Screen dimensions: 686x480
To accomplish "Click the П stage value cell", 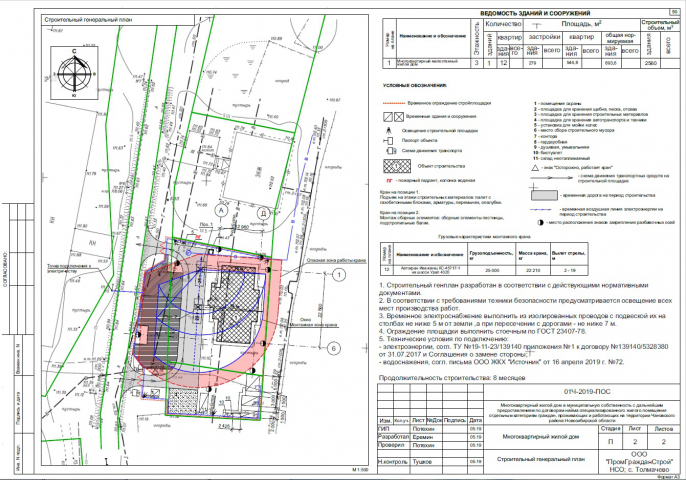I will (x=611, y=442).
